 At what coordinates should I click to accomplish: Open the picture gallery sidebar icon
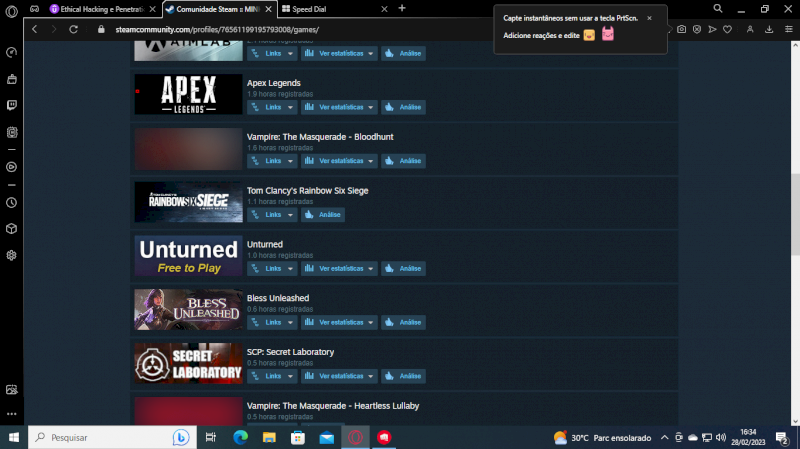[11, 390]
